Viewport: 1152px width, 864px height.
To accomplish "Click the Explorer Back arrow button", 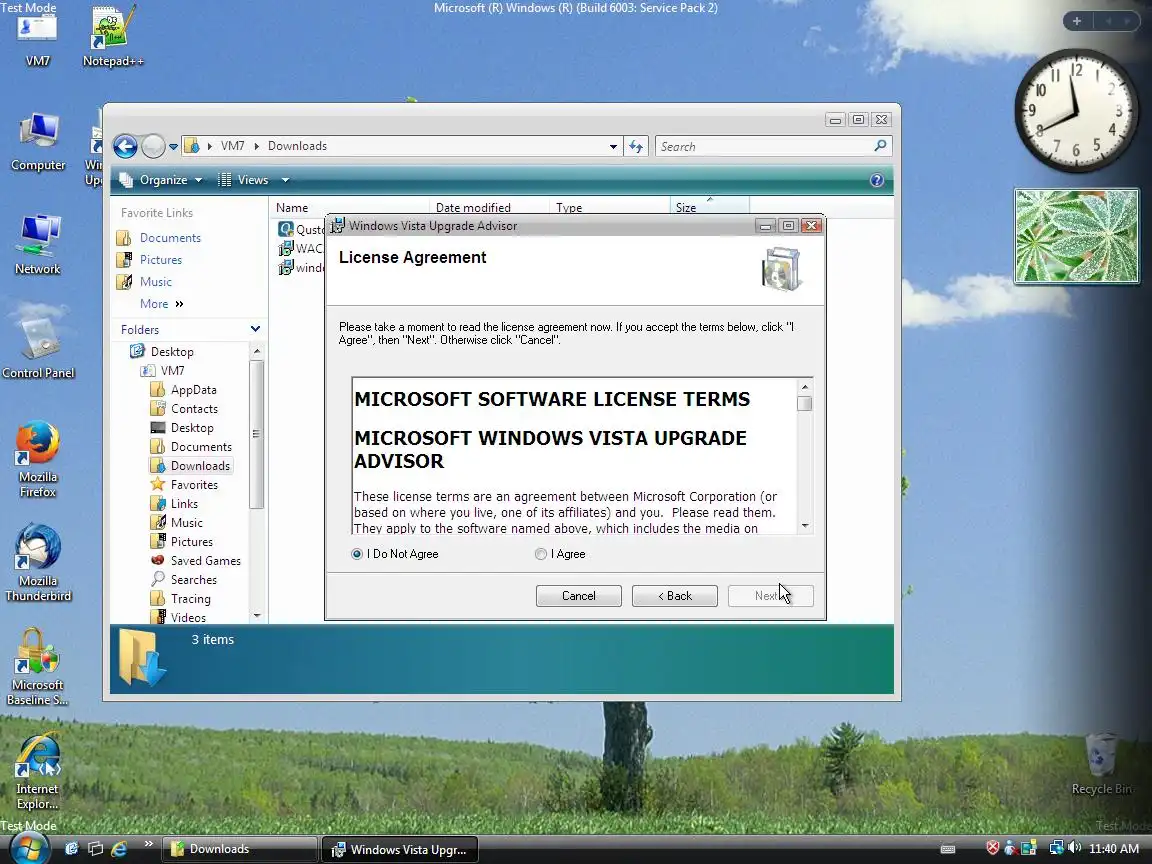I will (x=126, y=146).
